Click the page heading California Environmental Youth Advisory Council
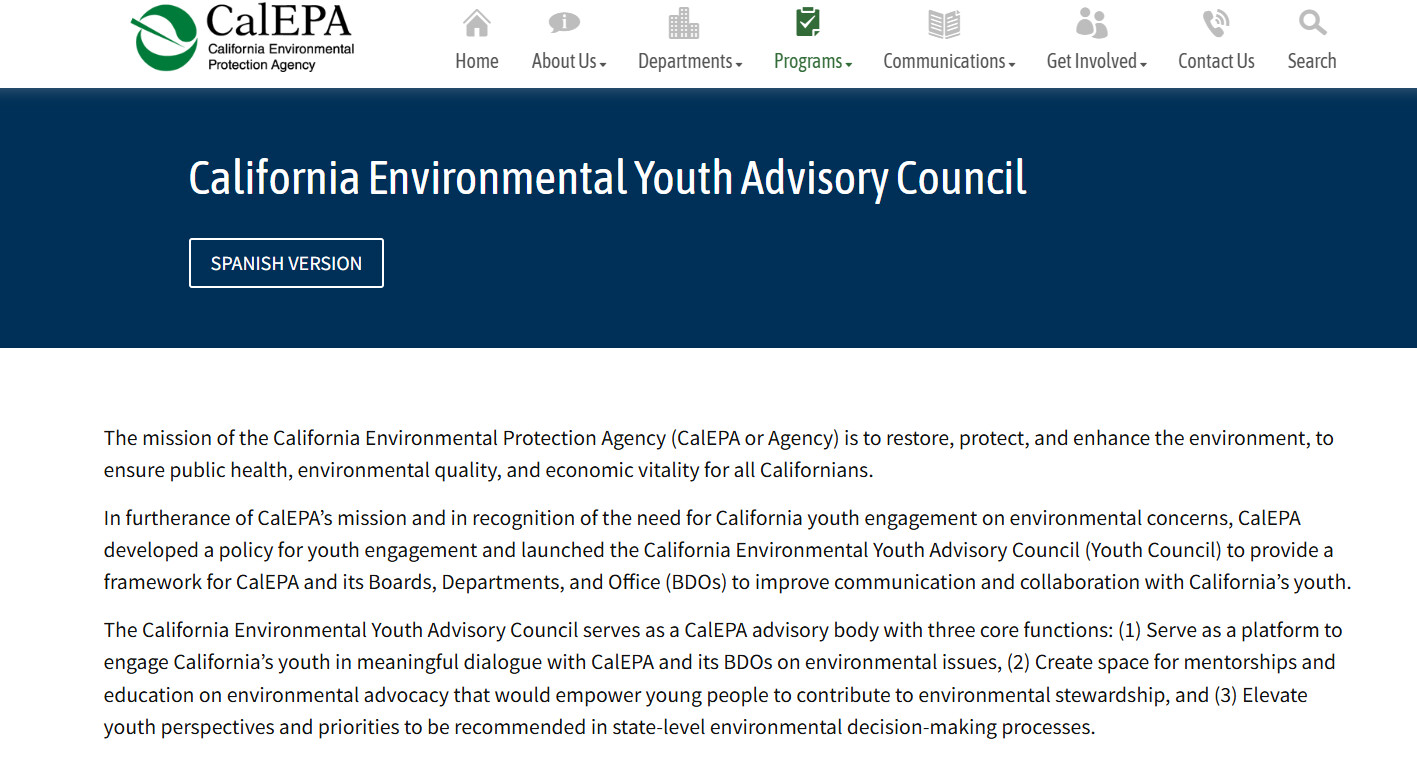 (608, 178)
